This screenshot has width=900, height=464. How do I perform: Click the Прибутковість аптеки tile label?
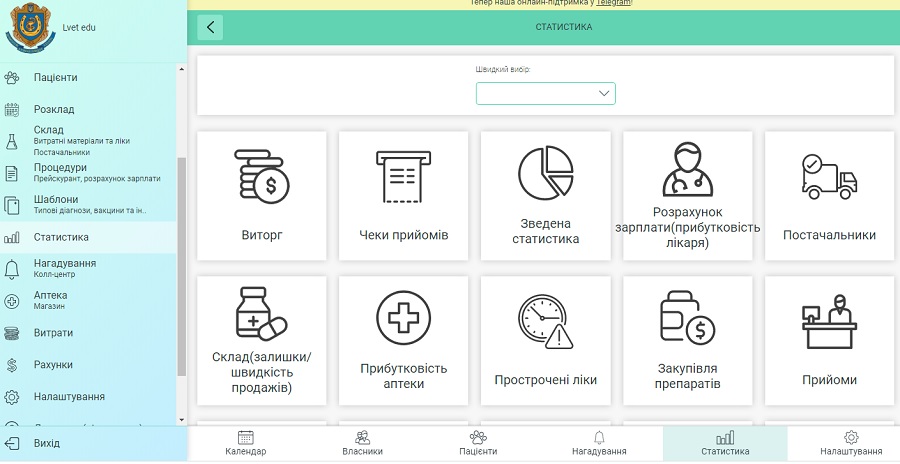[404, 376]
